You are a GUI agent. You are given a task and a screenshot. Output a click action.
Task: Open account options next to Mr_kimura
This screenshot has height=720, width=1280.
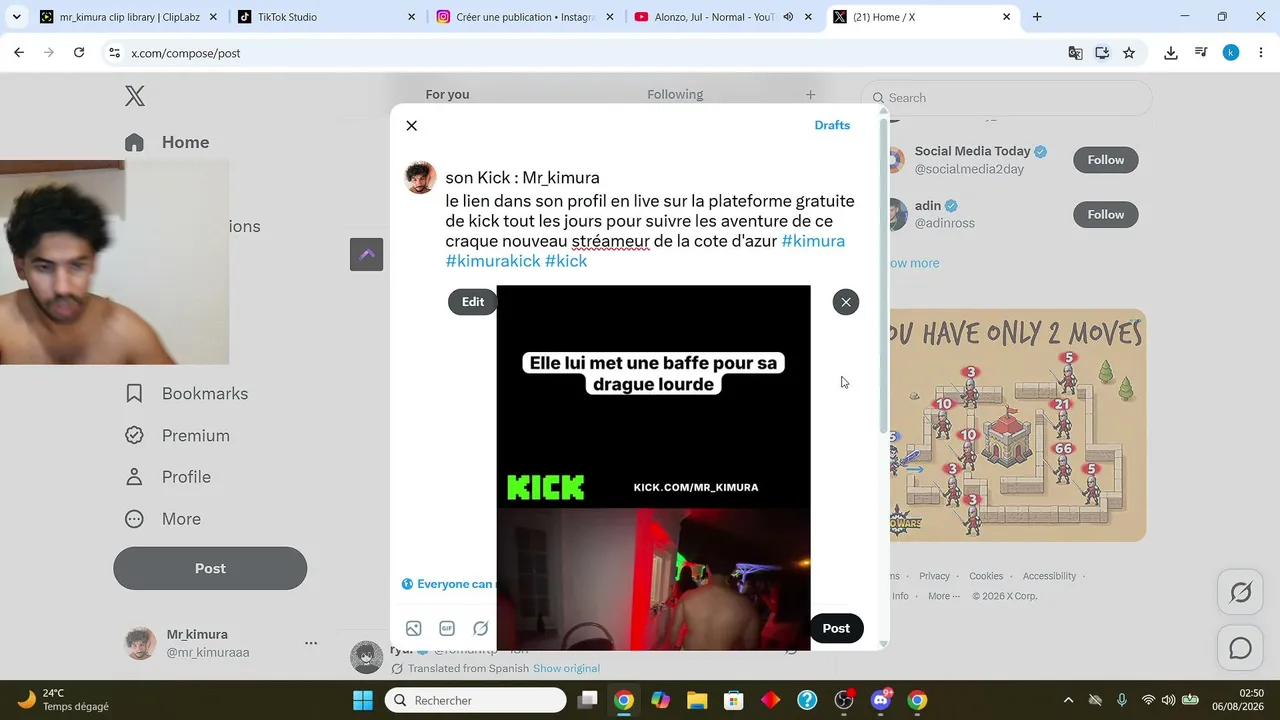(311, 643)
